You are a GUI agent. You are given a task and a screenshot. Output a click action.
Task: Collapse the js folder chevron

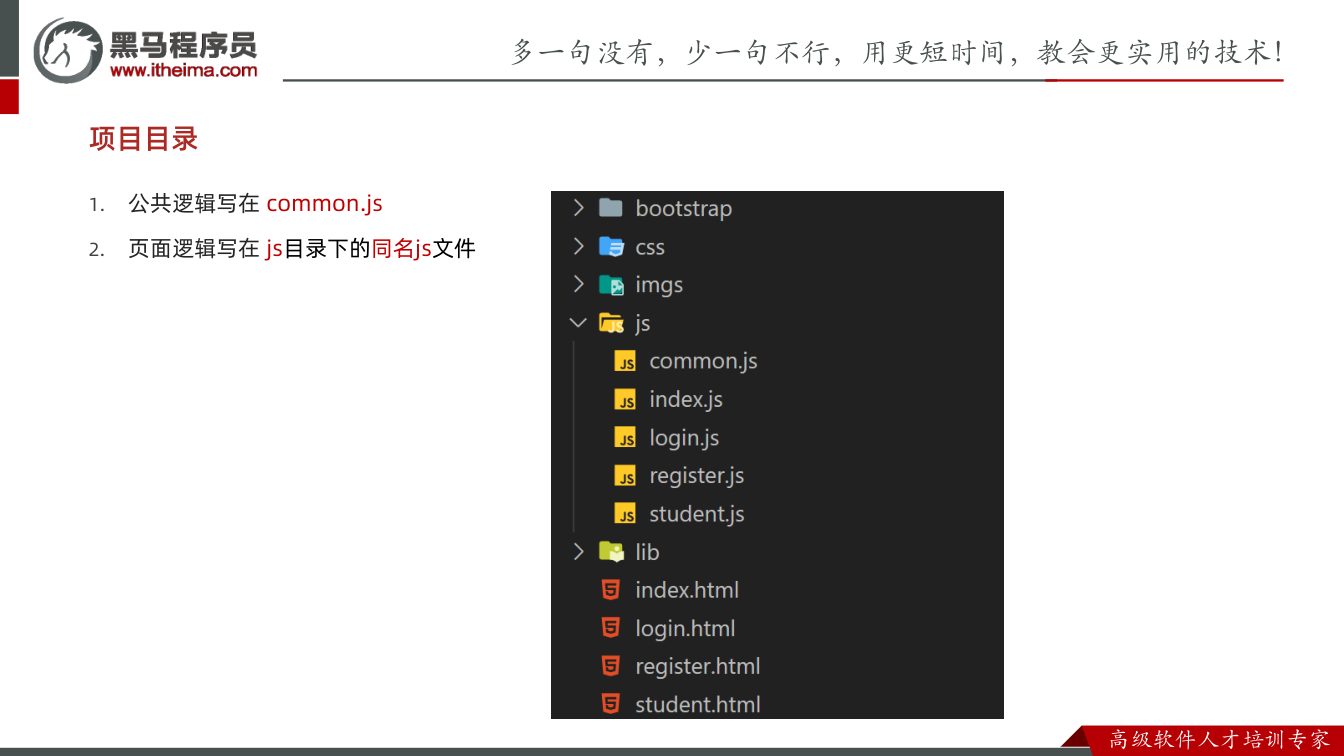coord(578,322)
